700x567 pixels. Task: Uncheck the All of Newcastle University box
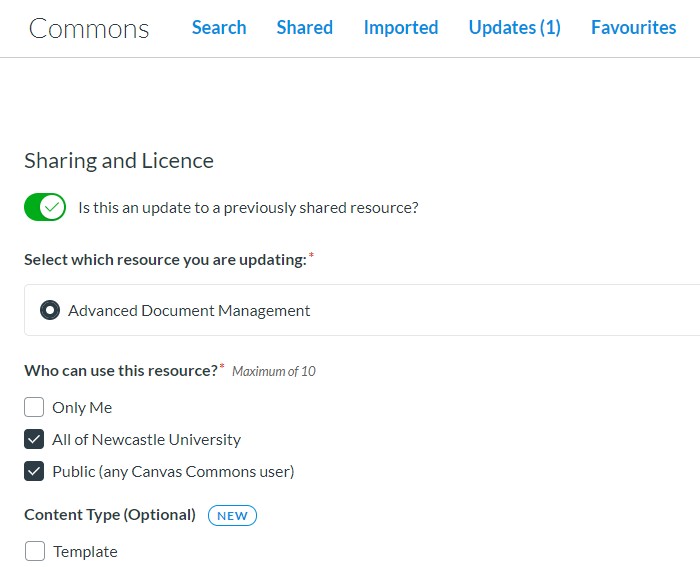(x=34, y=439)
